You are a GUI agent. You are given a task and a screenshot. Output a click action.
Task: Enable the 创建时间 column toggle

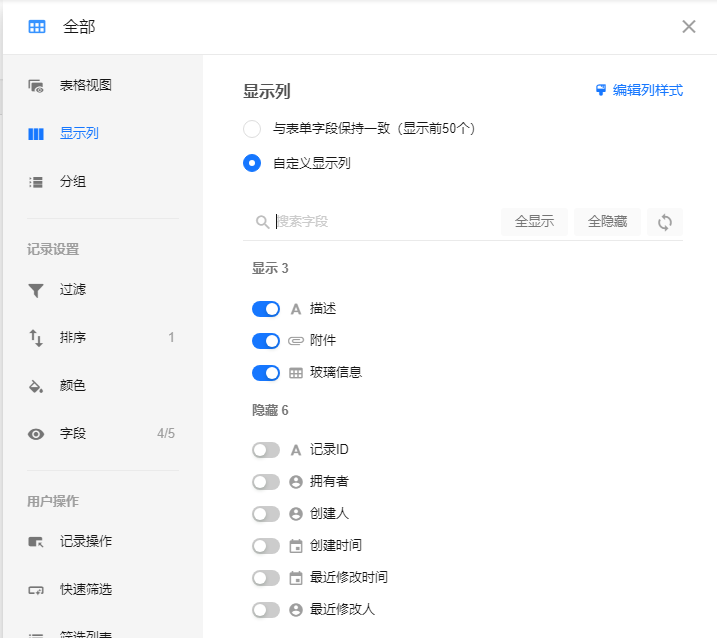tap(266, 546)
